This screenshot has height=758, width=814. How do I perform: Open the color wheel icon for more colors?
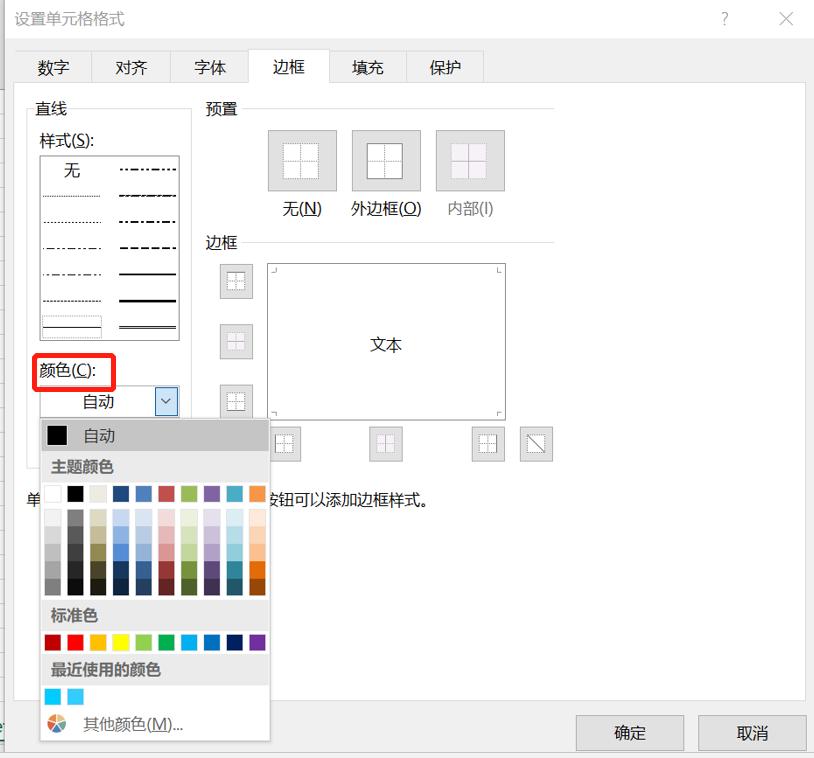pos(57,723)
